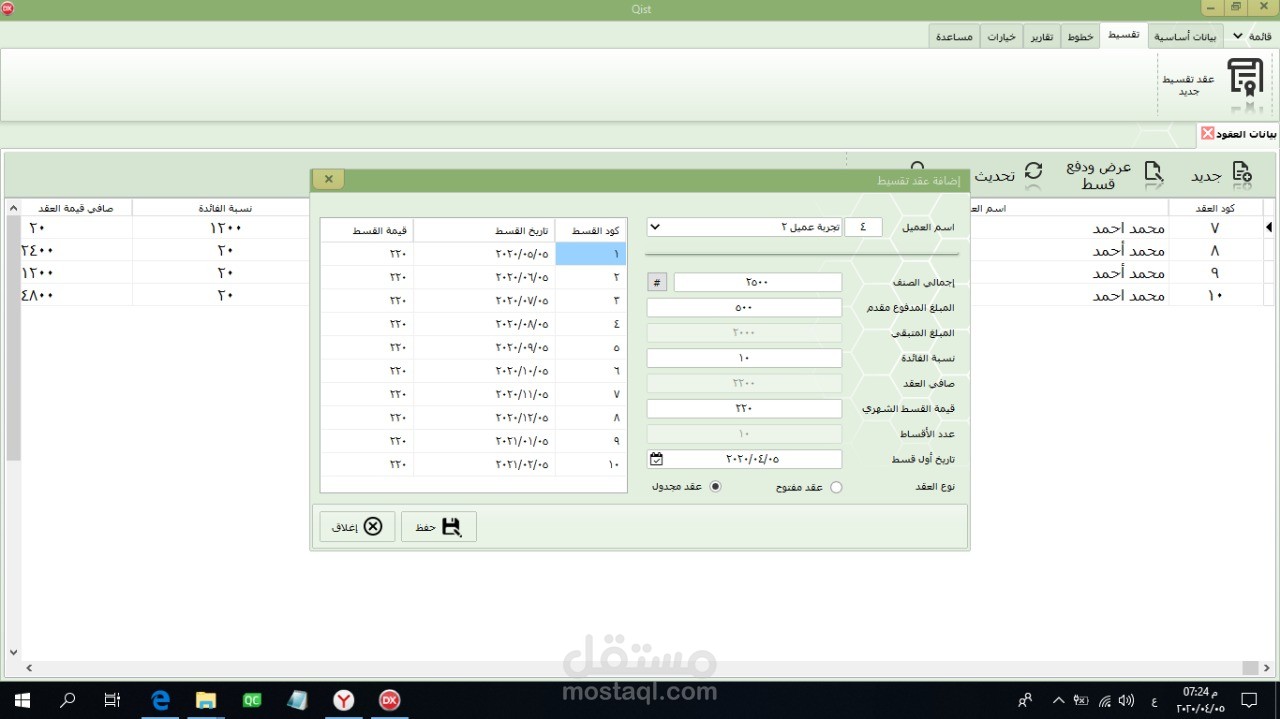This screenshot has width=1280, height=719.
Task: Open the calendar picker for first installment date
Action: pyautogui.click(x=656, y=459)
